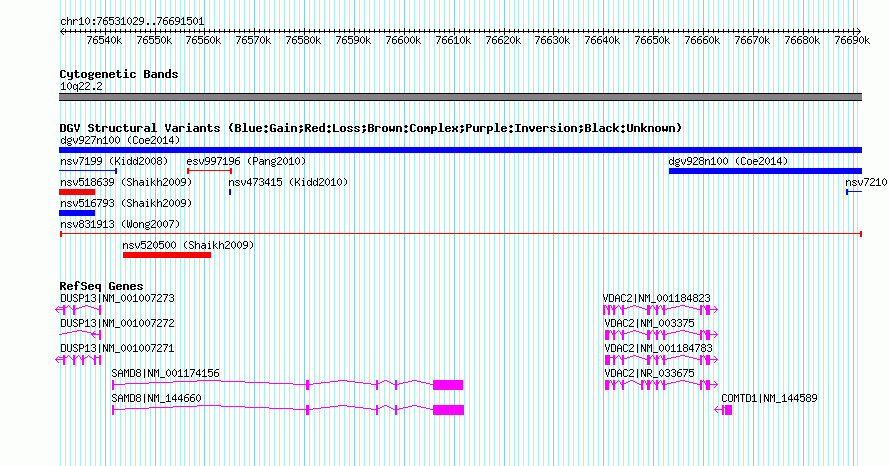The image size is (890, 466).
Task: Click the blue dgv928n100 gain bar
Action: click(765, 171)
